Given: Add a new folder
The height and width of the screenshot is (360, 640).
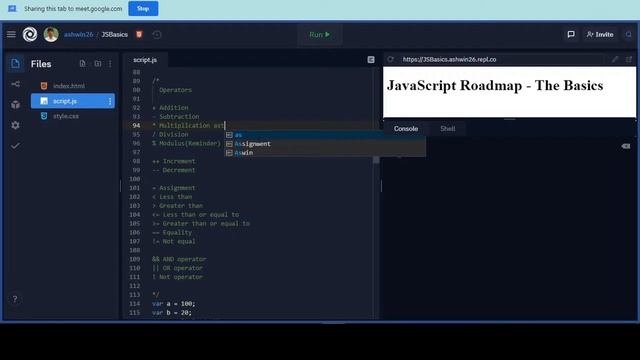Looking at the screenshot, I should point(98,64).
